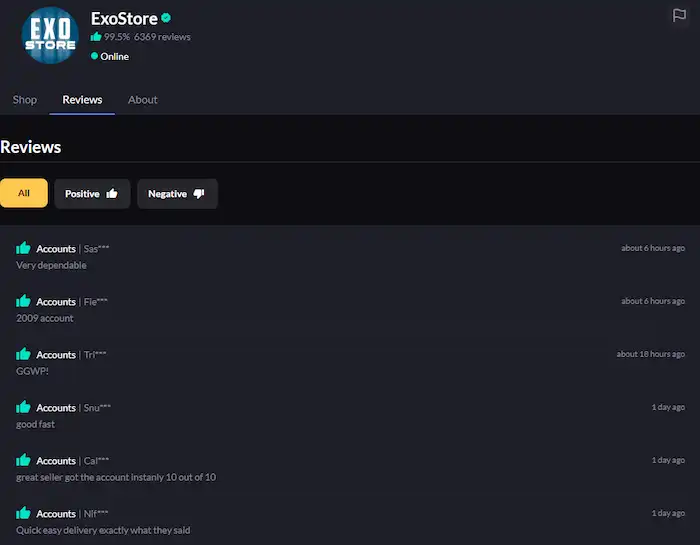
Task: Filter reviews by Negative
Action: pos(177,194)
